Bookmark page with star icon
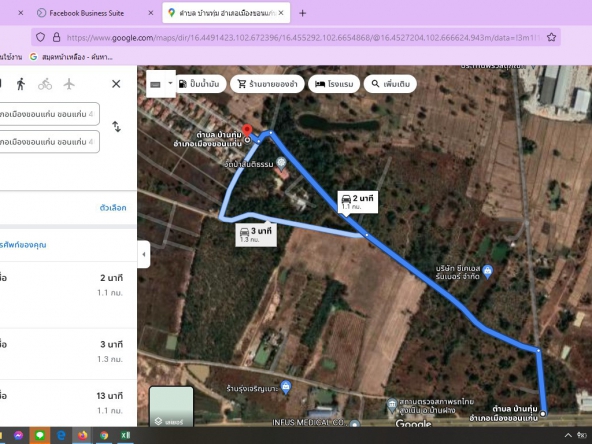This screenshot has width=592, height=444. tap(551, 37)
